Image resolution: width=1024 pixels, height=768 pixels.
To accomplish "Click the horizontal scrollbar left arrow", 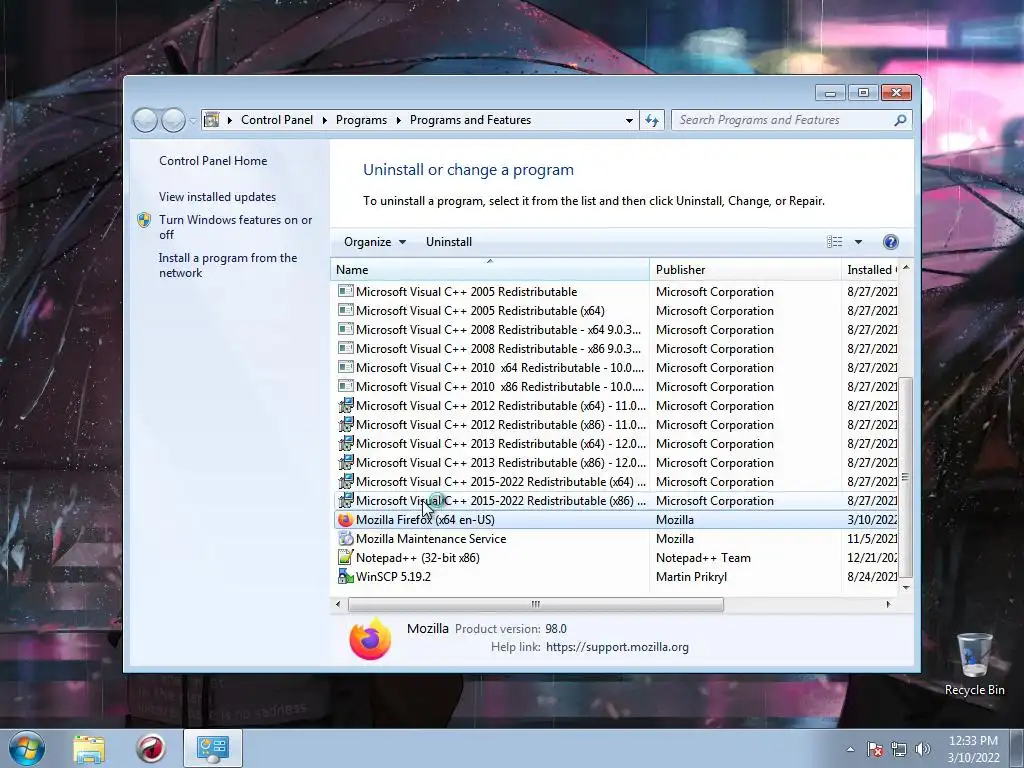I will point(338,604).
